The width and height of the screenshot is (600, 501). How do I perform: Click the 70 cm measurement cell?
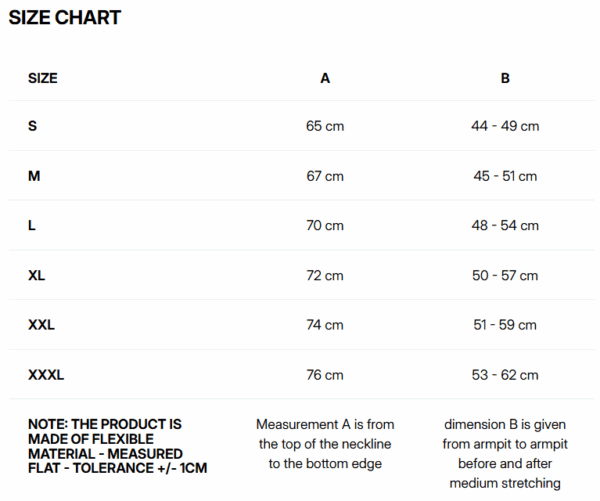[x=325, y=226]
